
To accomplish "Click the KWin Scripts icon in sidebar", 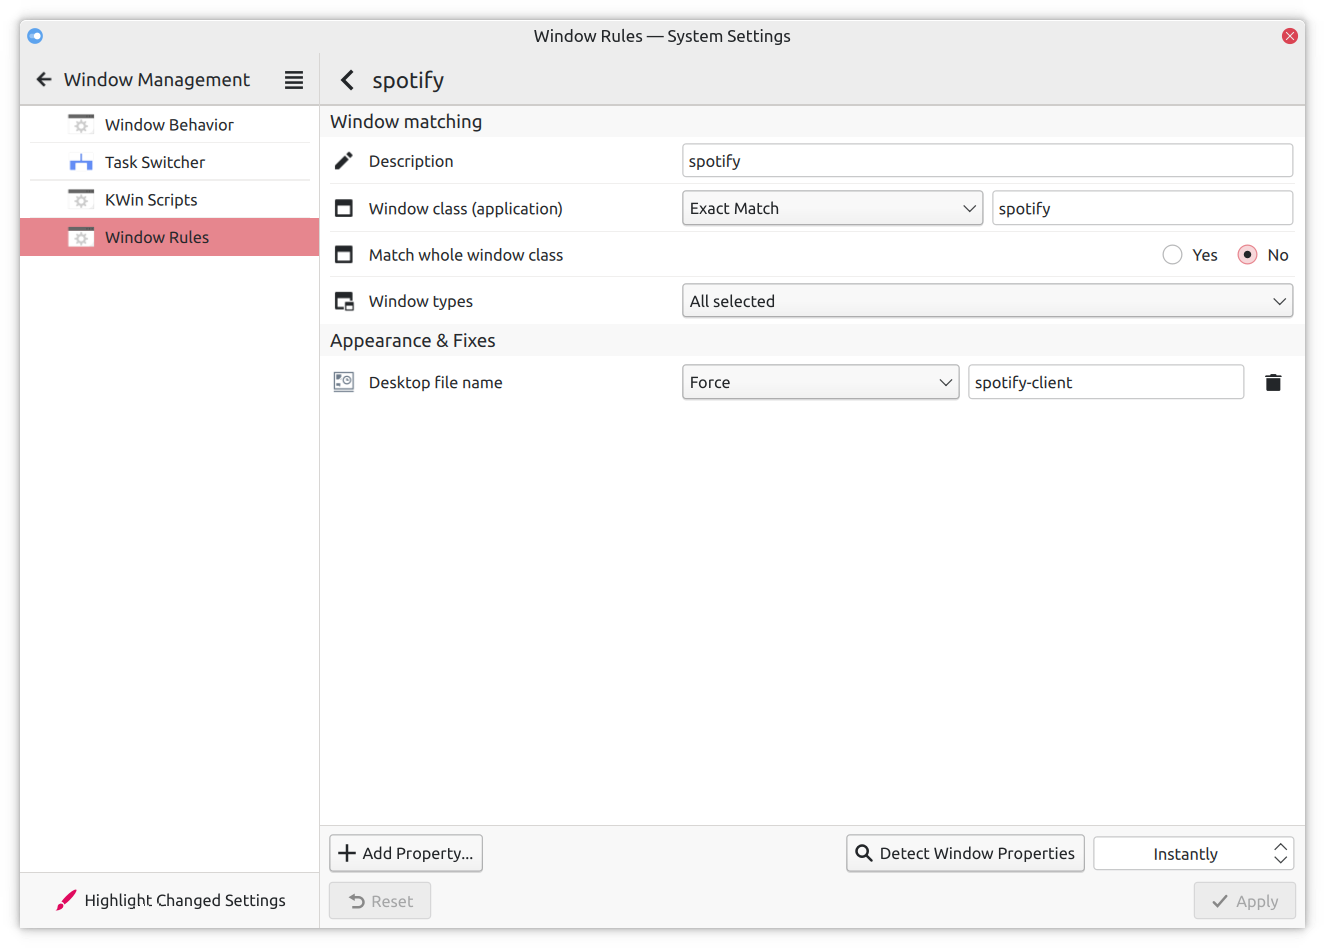I will click(x=81, y=200).
